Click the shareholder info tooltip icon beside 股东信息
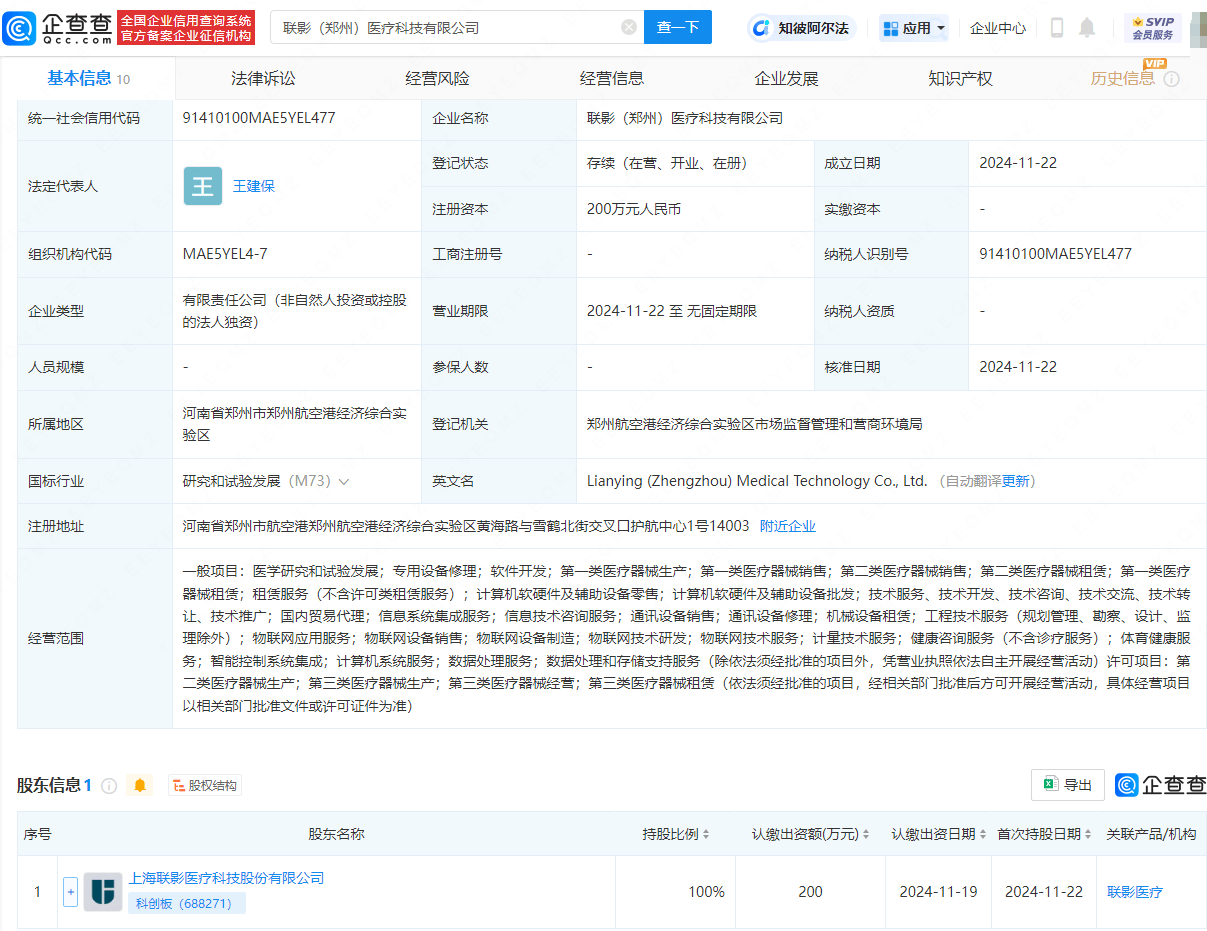The image size is (1207, 931). tap(109, 786)
